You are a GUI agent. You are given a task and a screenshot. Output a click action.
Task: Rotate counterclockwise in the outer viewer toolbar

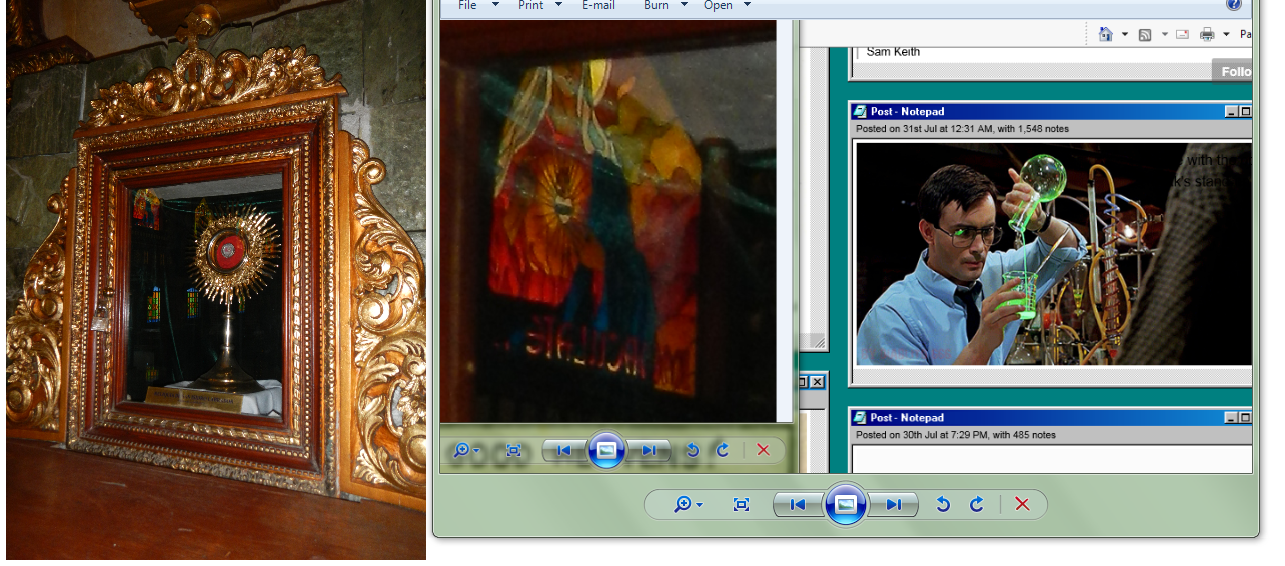[942, 505]
